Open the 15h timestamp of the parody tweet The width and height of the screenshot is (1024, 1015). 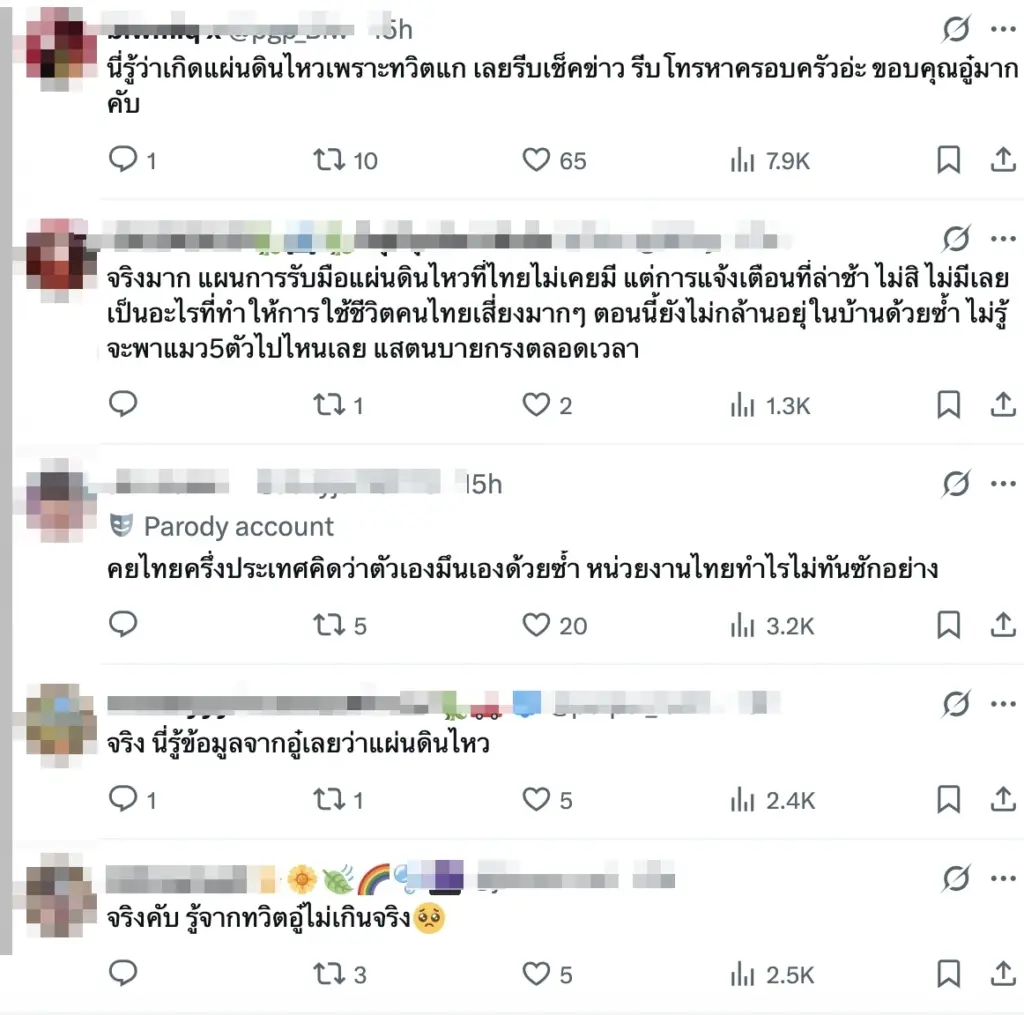click(x=484, y=484)
